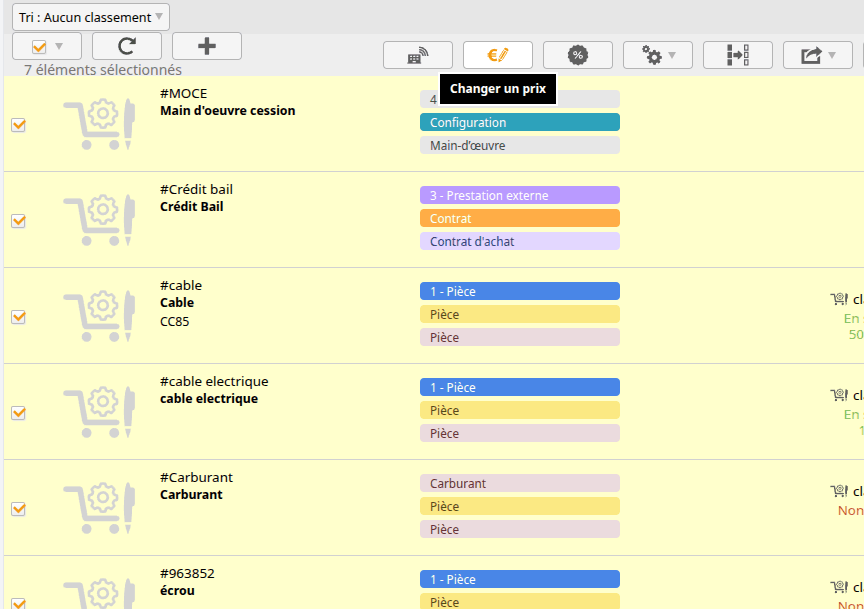Click the Main d'oeuvre cession title
This screenshot has height=609, width=864.
(x=228, y=111)
